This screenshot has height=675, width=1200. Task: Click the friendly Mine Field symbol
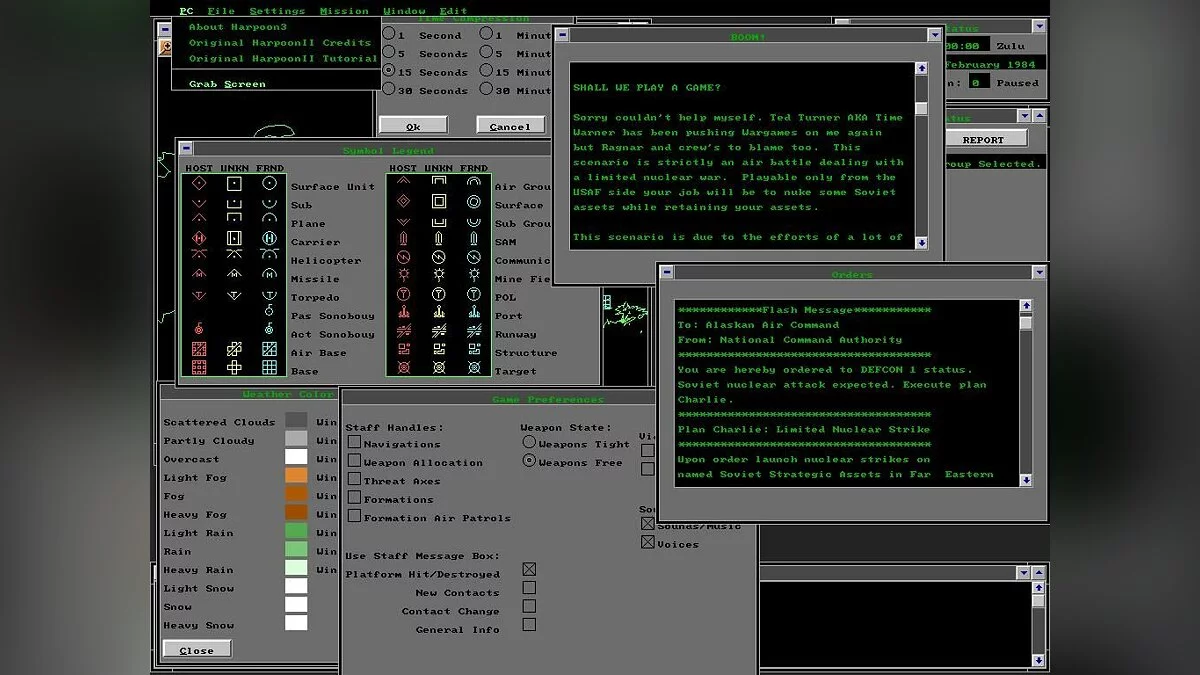pos(474,275)
